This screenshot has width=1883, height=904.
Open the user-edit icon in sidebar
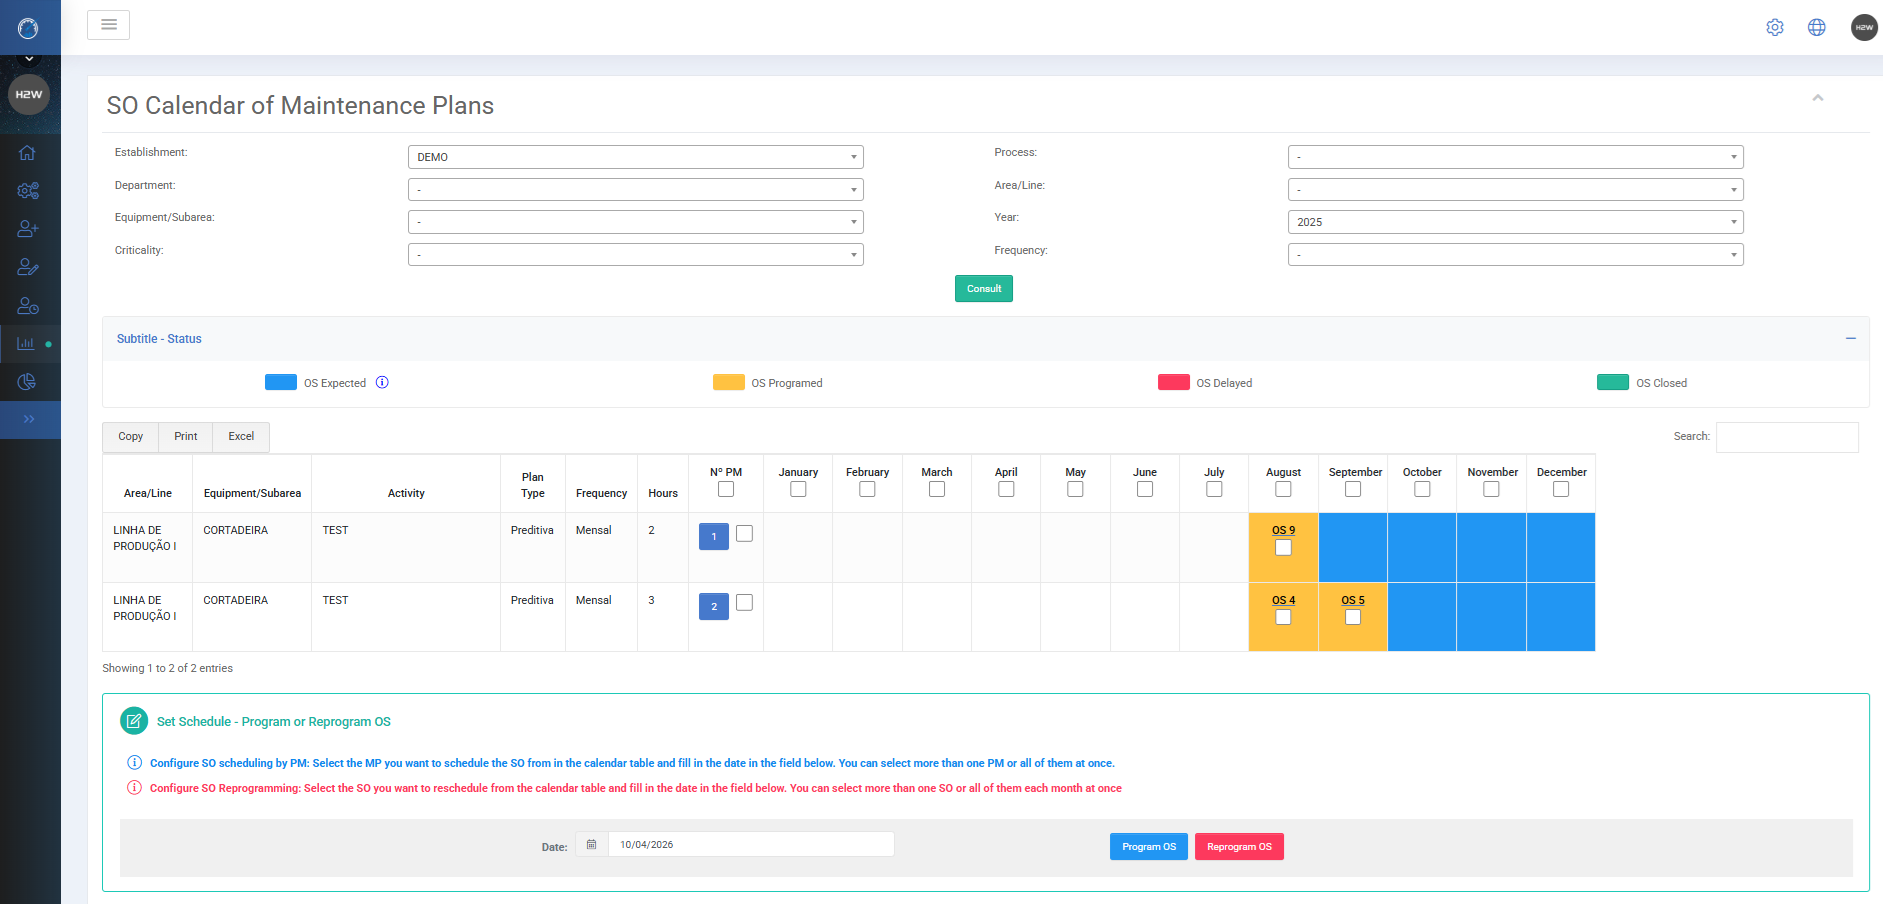pyautogui.click(x=28, y=267)
